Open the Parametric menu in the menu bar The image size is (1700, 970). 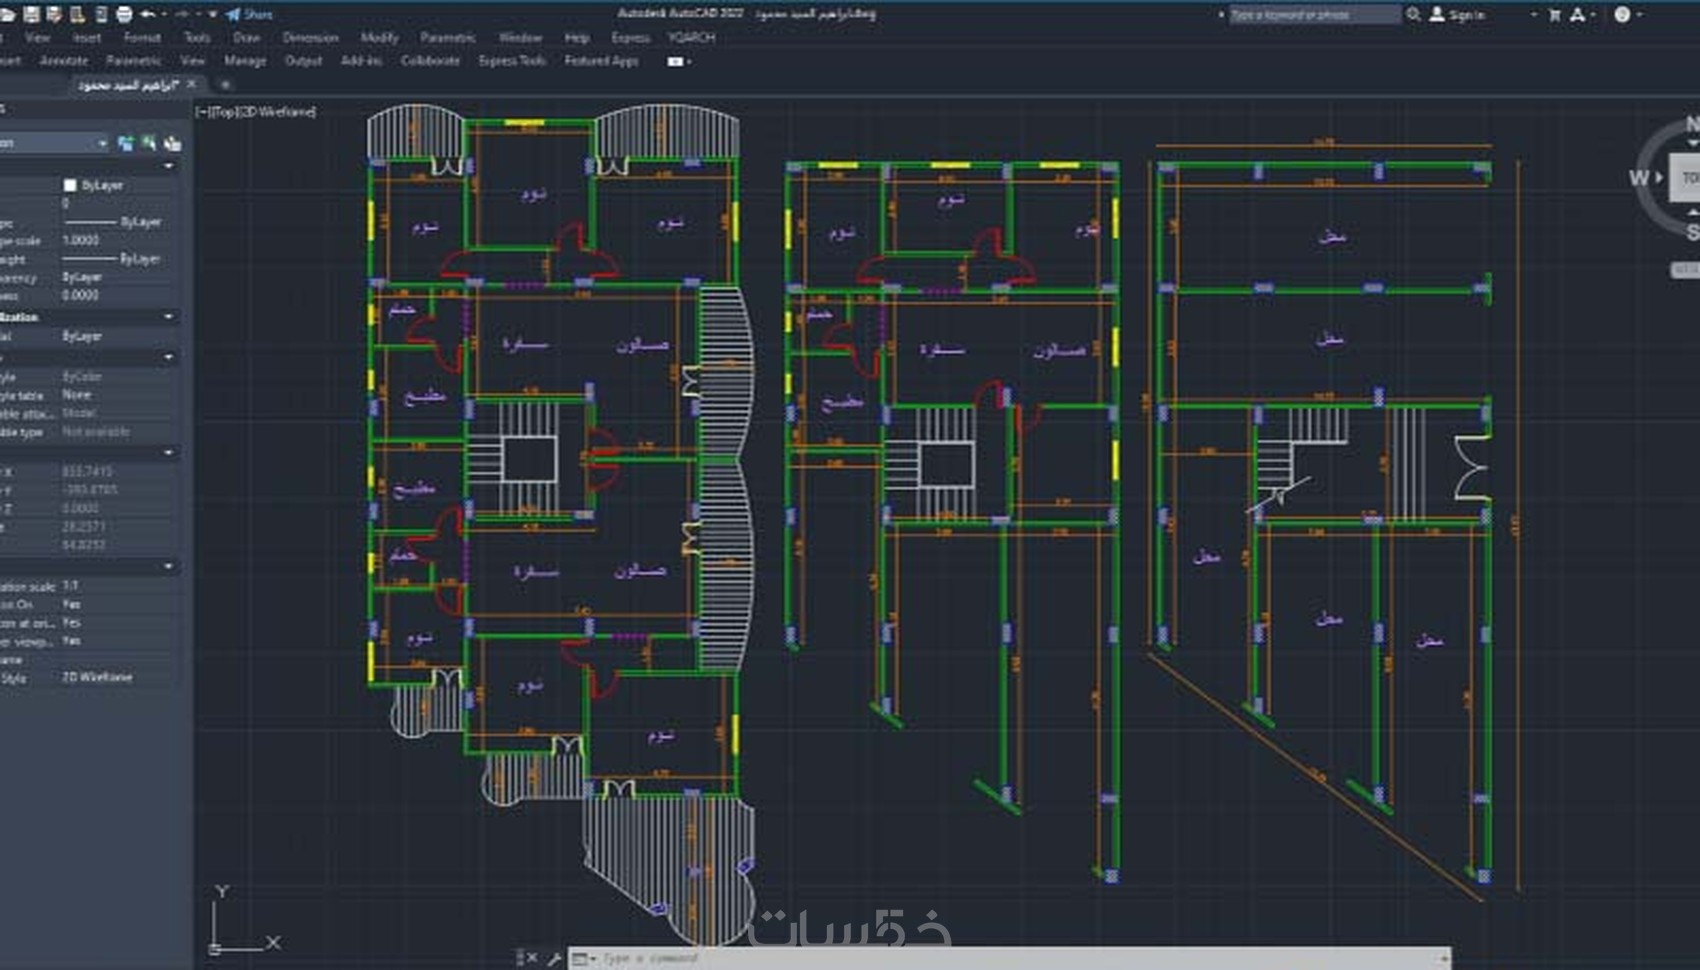[x=447, y=37]
